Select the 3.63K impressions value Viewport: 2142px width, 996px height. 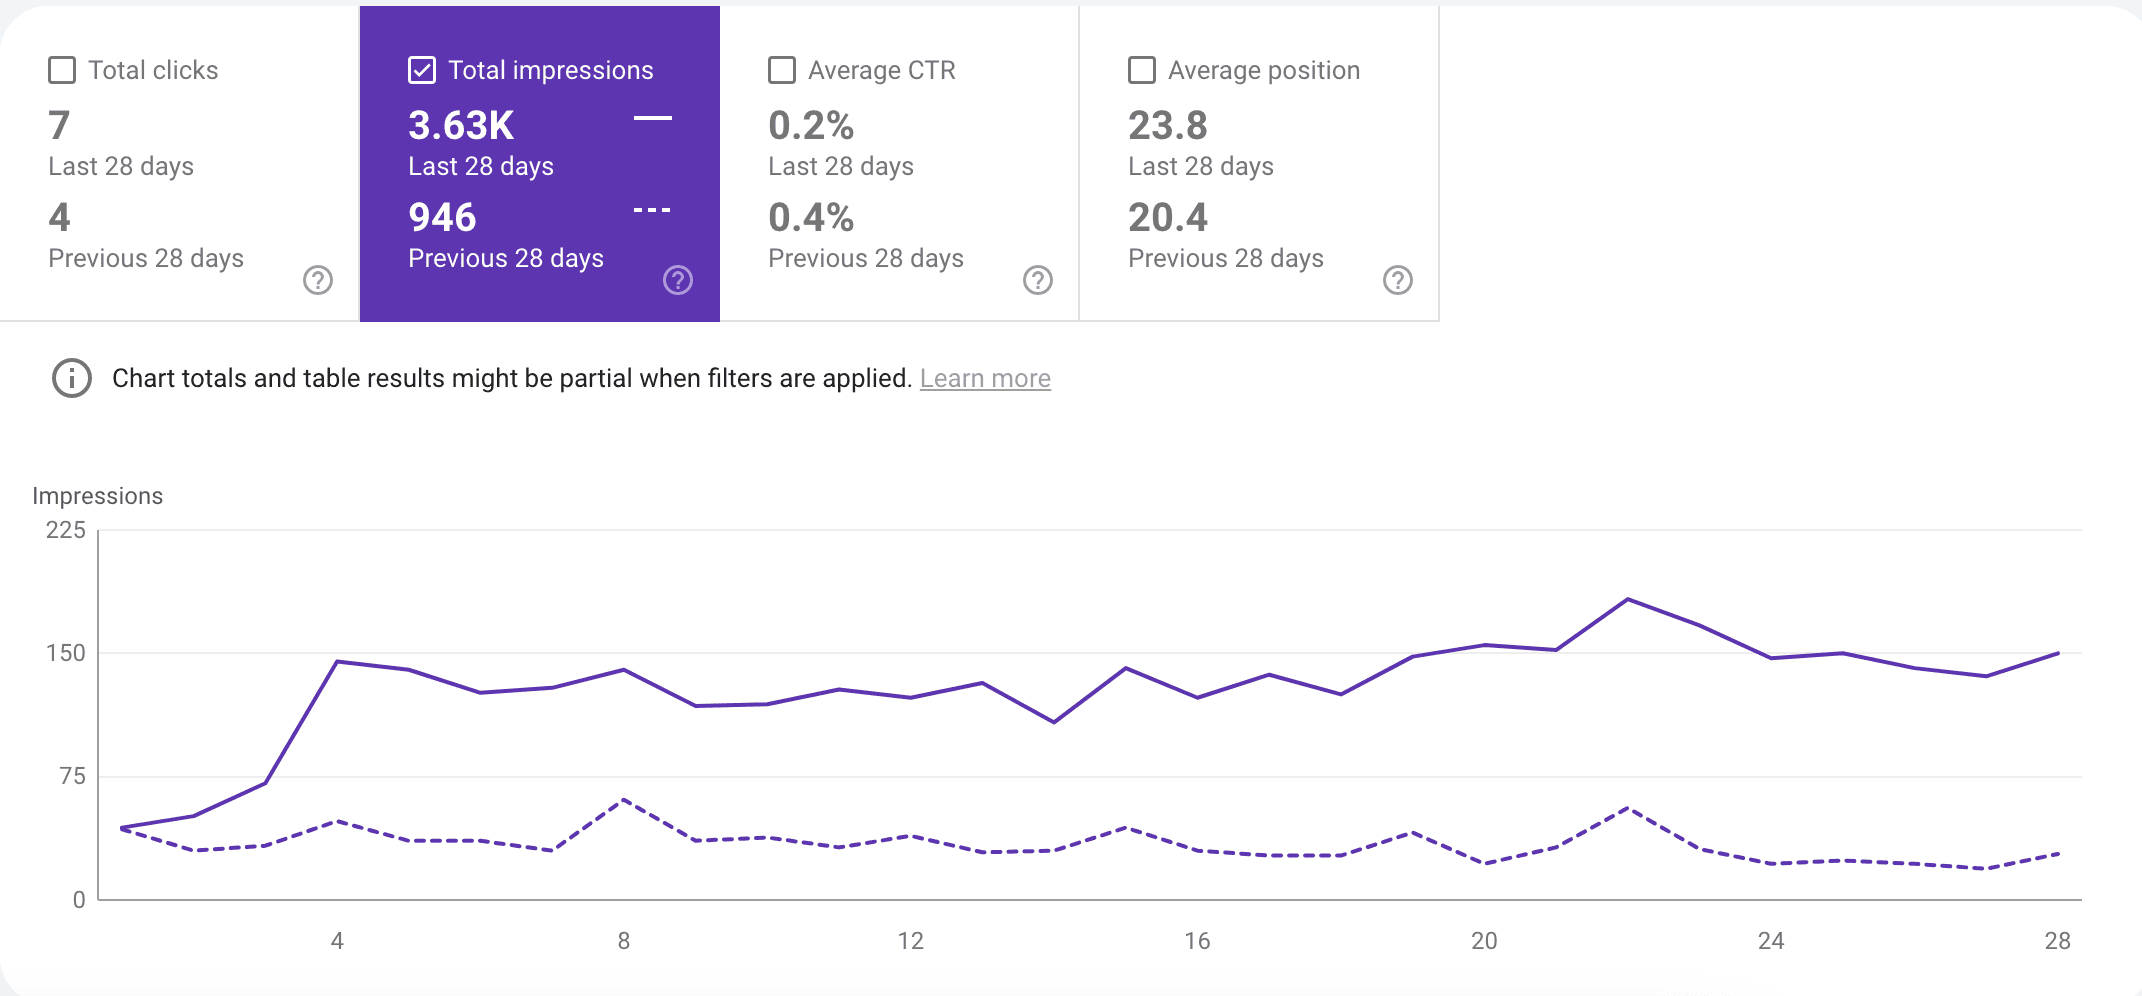coord(461,126)
